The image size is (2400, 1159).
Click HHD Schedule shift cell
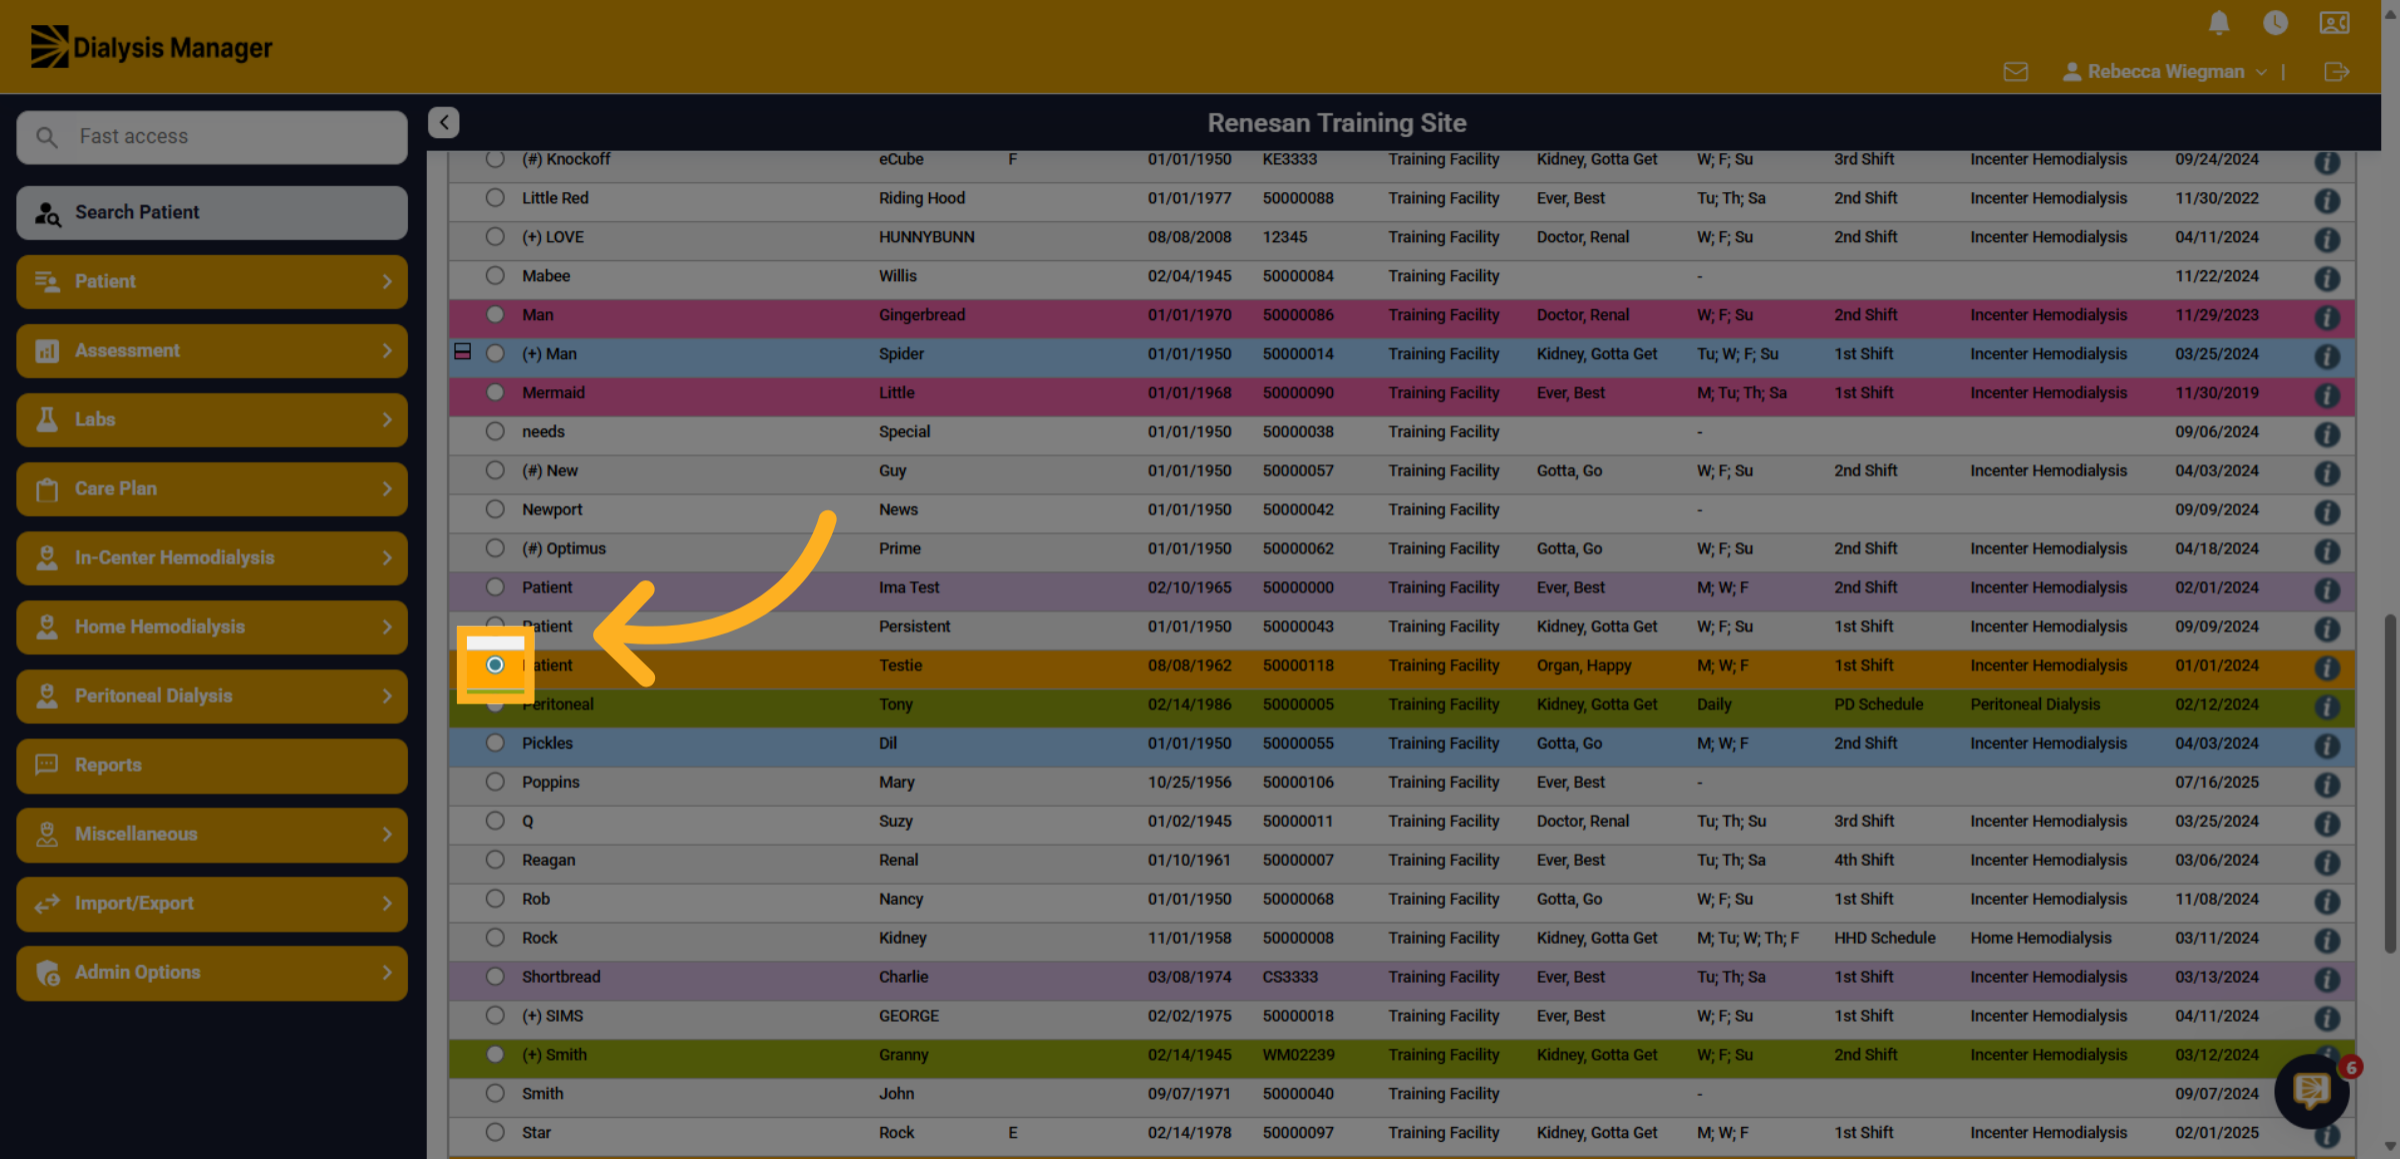pyautogui.click(x=1885, y=938)
